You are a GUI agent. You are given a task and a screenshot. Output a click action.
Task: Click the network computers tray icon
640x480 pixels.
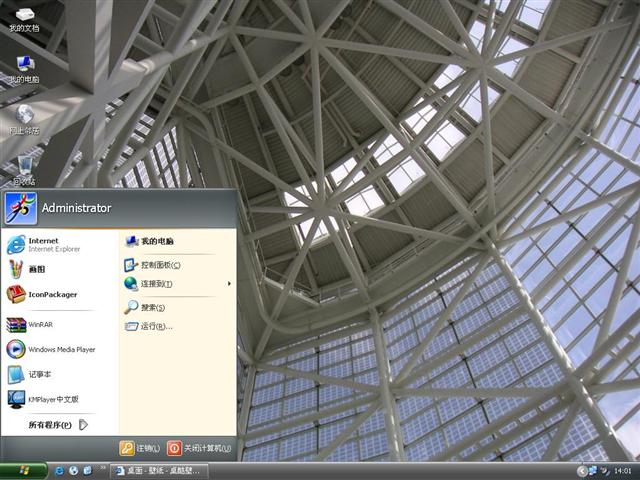pos(592,471)
